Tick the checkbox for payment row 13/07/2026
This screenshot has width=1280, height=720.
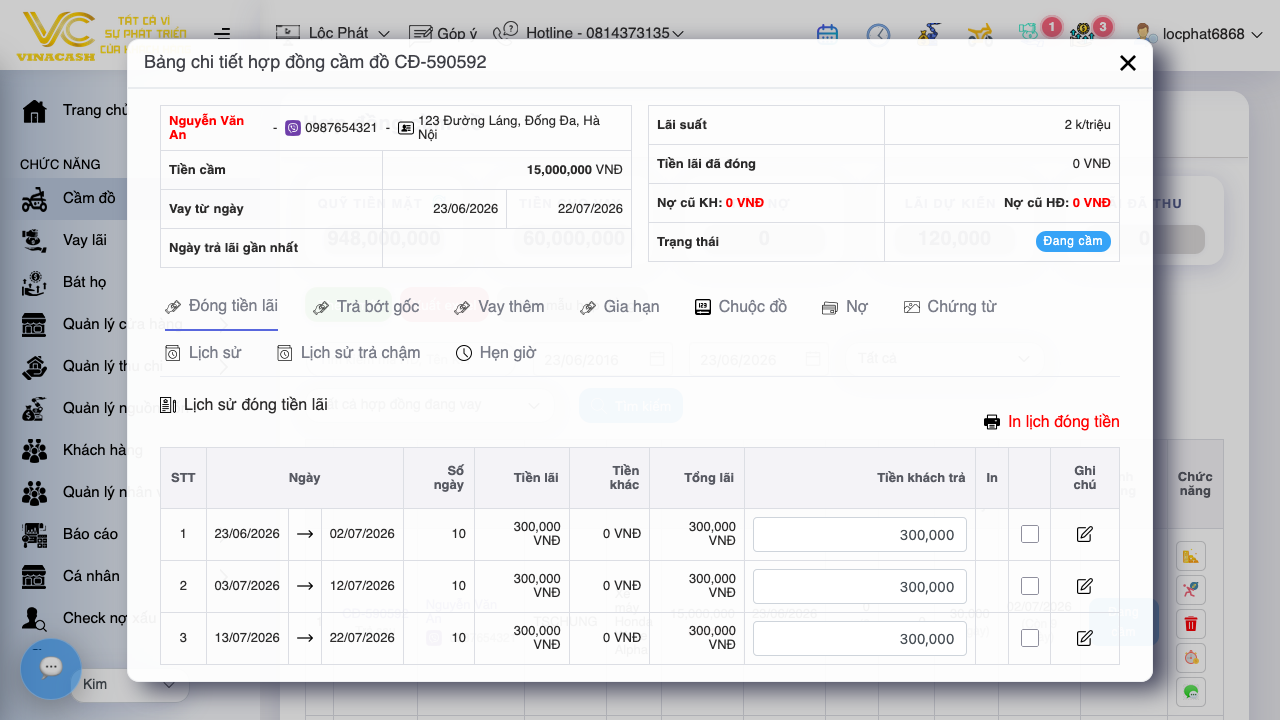pos(1030,638)
